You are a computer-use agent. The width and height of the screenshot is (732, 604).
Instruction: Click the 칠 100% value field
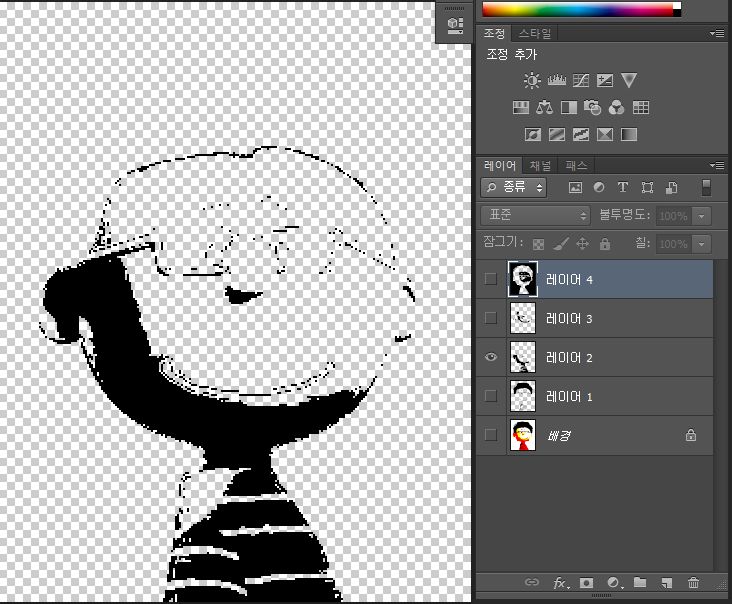tap(674, 244)
